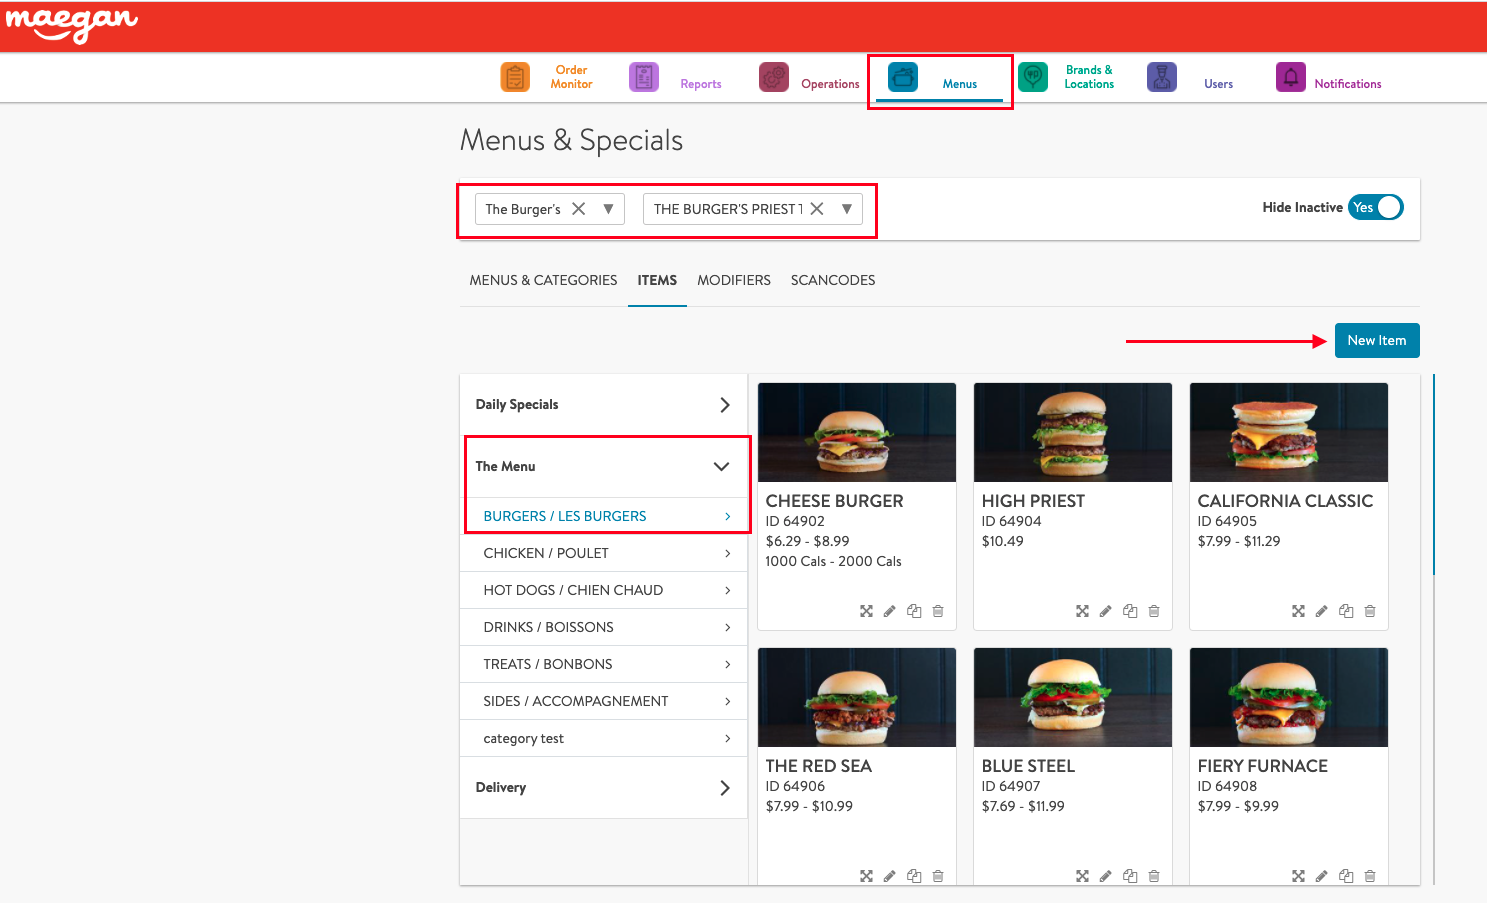Delete FIERY FURNACE using its trash icon
Viewport: 1487px width, 903px height.
click(1370, 876)
